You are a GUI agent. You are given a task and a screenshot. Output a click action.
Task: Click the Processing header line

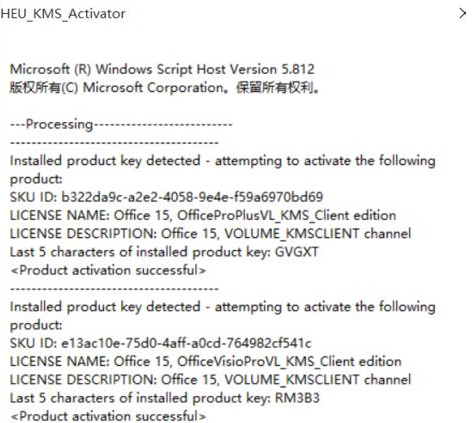(121, 124)
